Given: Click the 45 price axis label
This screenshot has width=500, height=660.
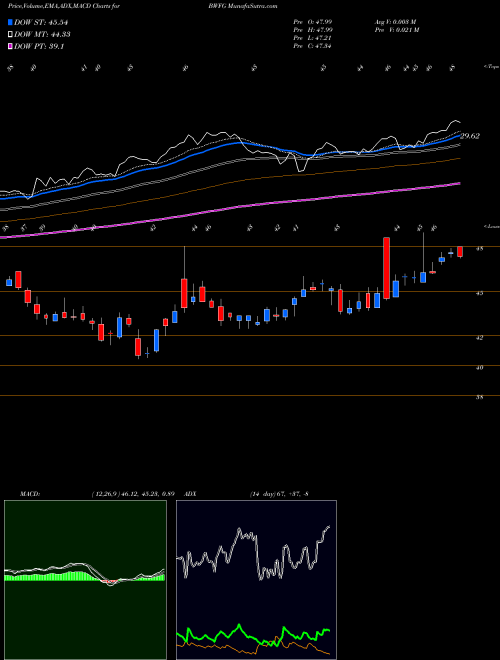Looking at the screenshot, I should coord(479,293).
